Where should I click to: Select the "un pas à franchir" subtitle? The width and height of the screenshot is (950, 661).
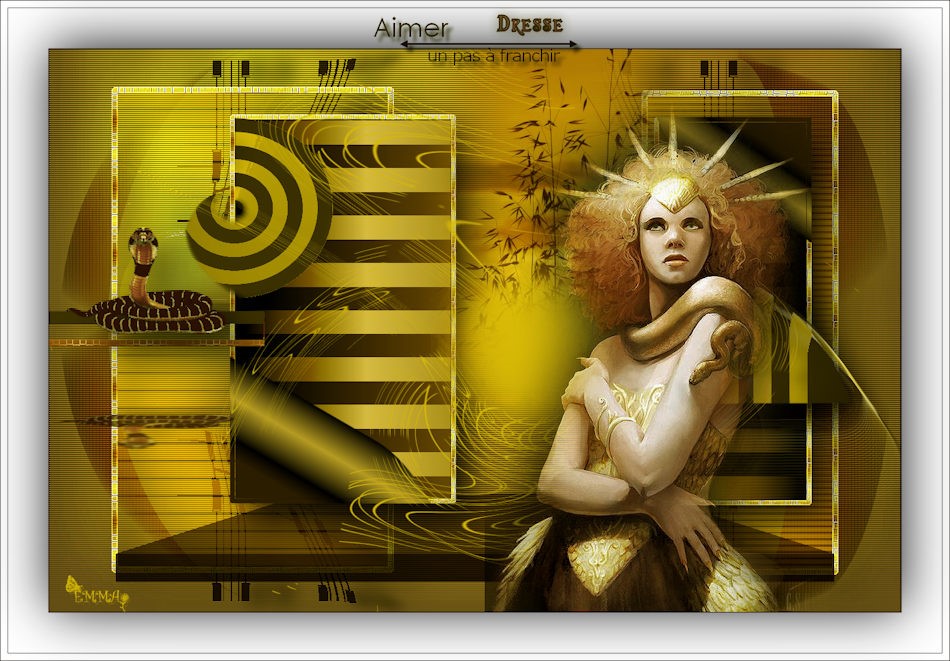493,56
